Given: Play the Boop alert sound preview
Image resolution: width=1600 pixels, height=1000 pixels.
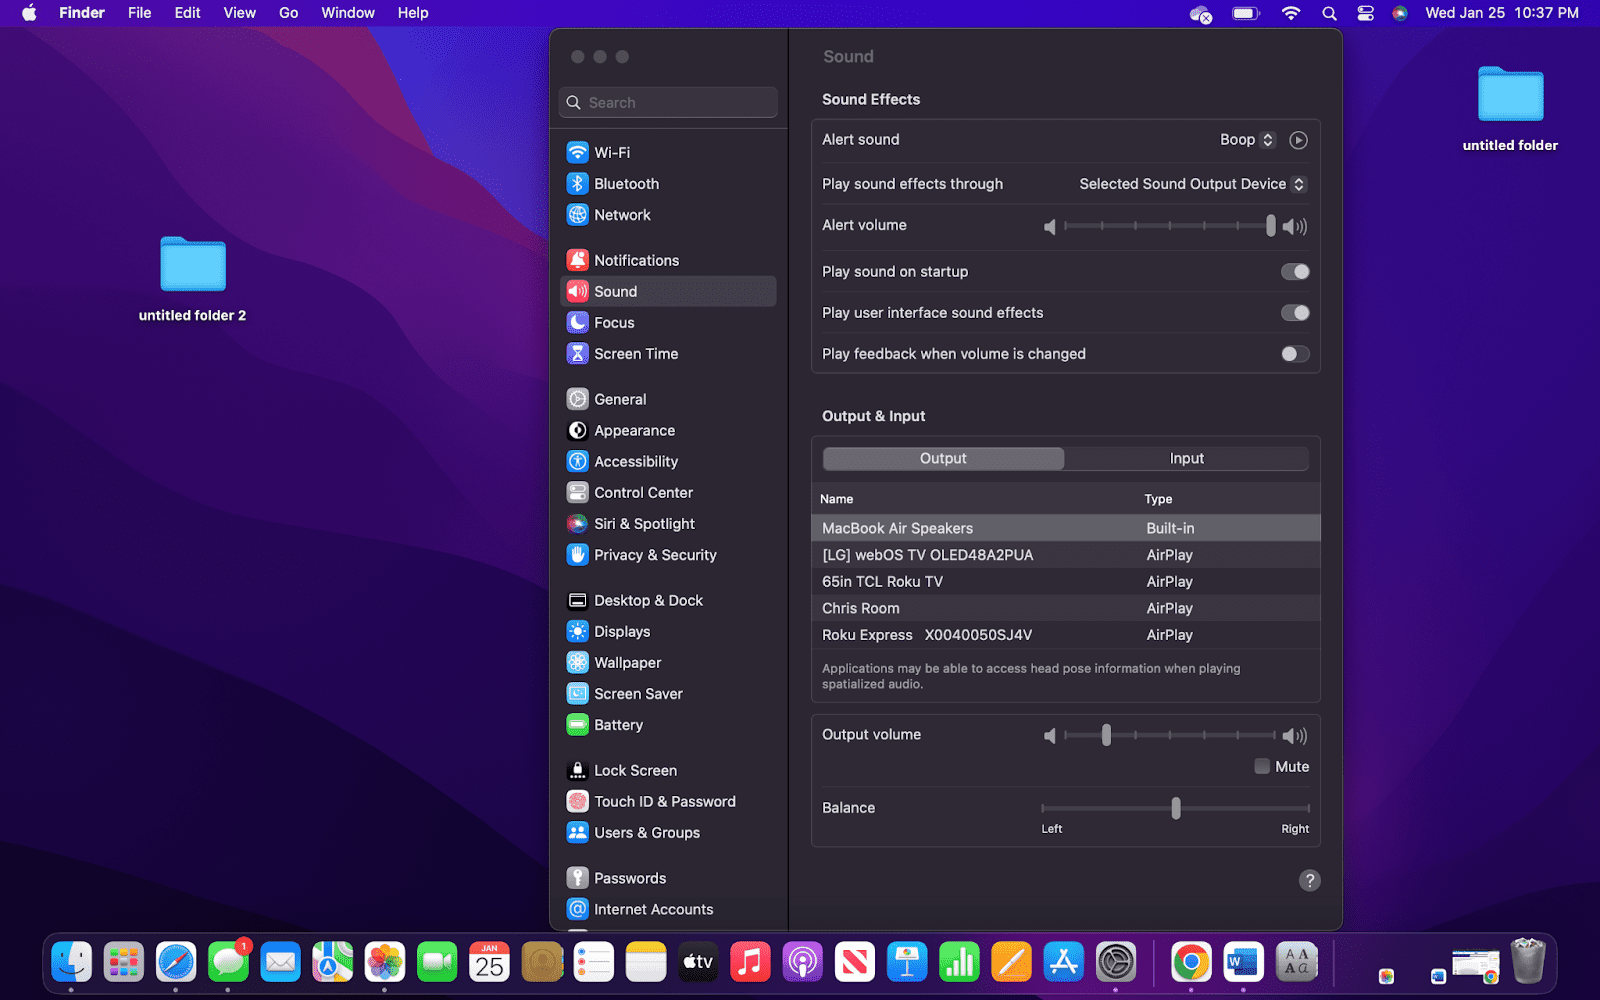Looking at the screenshot, I should pyautogui.click(x=1298, y=140).
